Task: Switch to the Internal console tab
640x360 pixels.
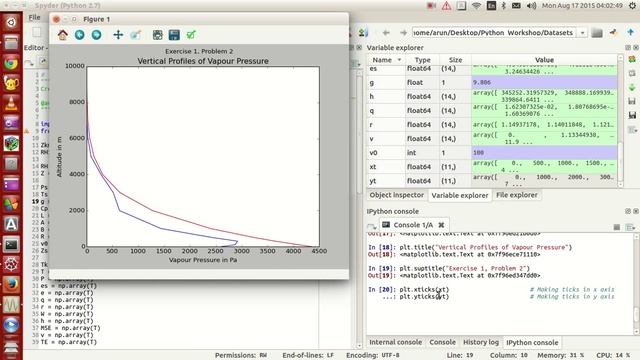Action: click(x=395, y=342)
